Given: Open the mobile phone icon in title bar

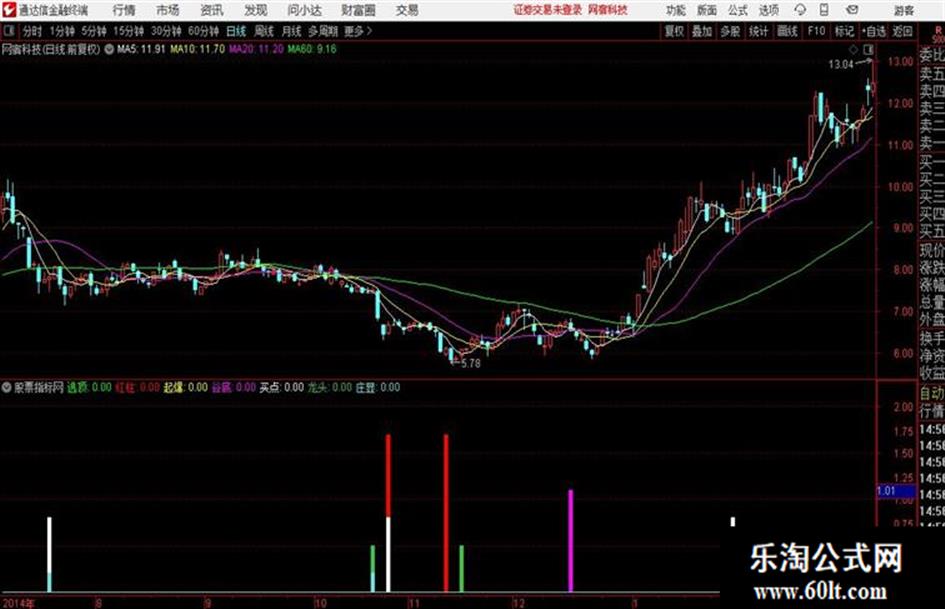Looking at the screenshot, I should pos(824,10).
